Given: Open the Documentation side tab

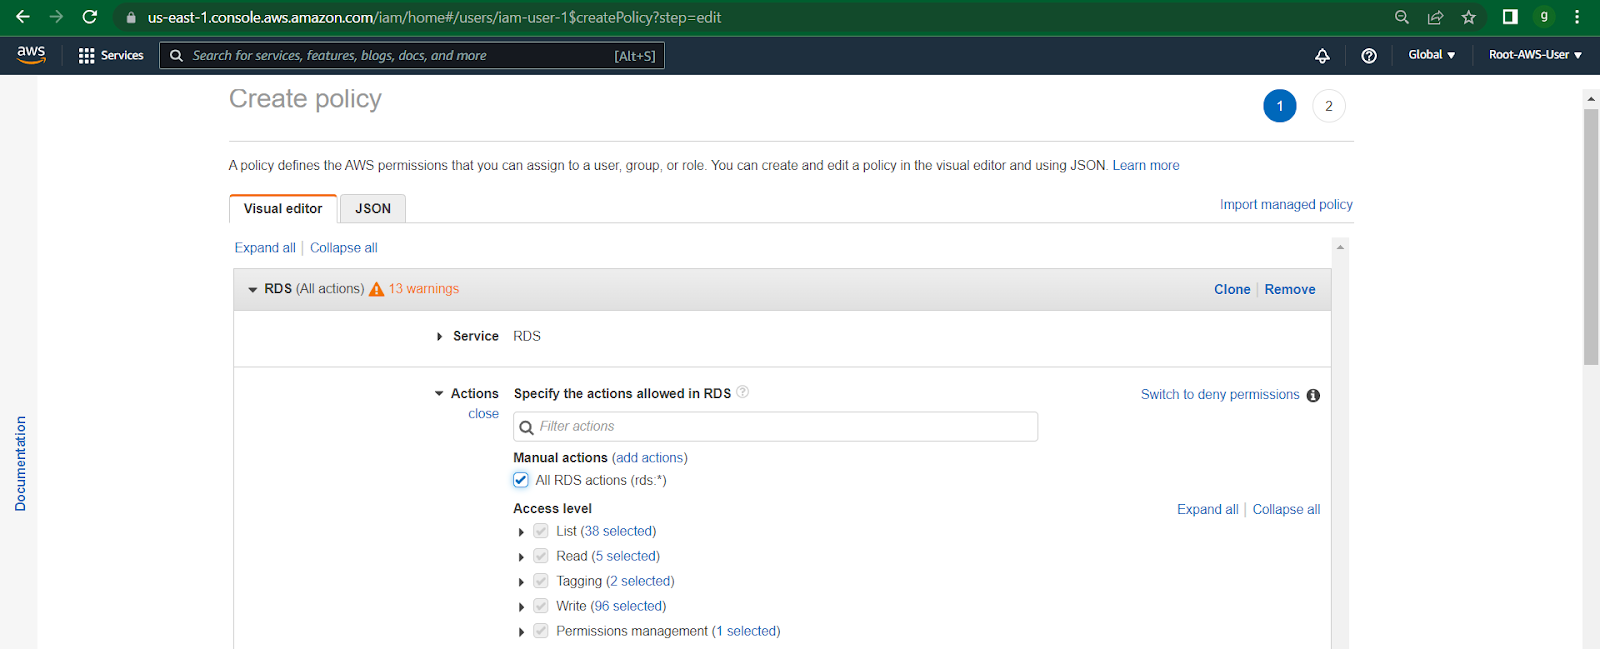Looking at the screenshot, I should click(x=20, y=464).
